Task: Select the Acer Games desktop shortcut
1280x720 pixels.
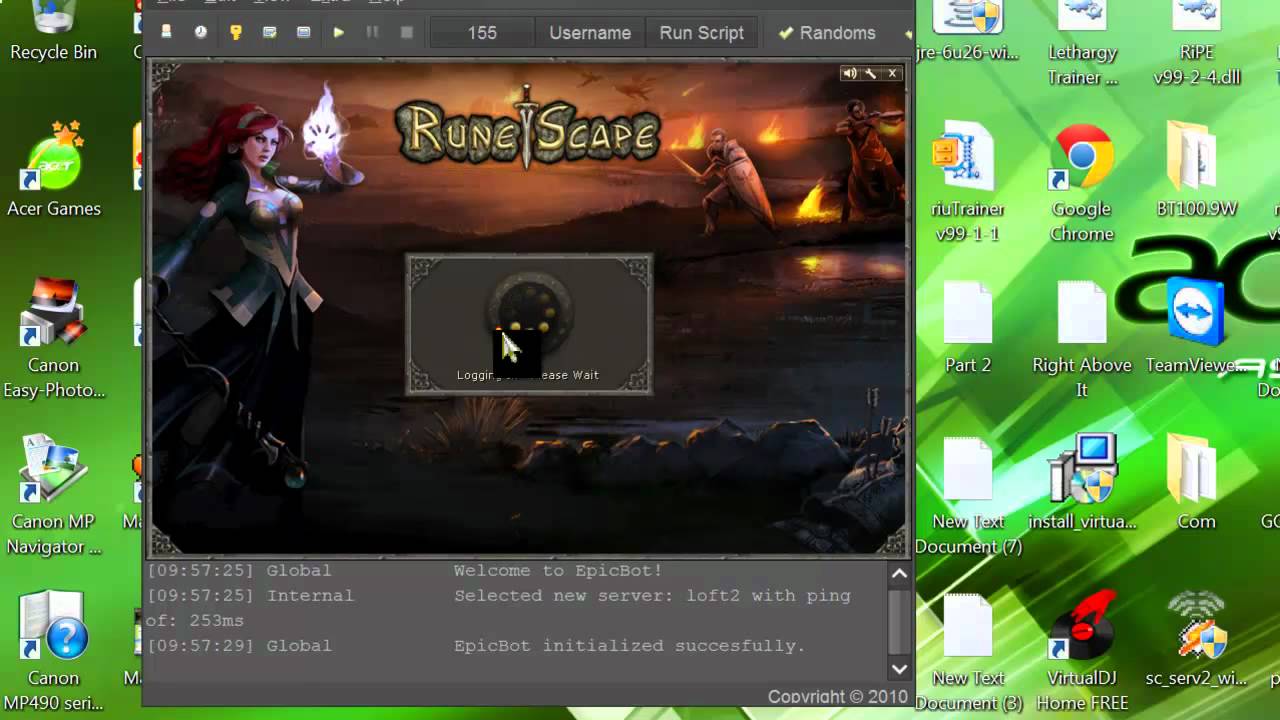Action: coord(54,170)
